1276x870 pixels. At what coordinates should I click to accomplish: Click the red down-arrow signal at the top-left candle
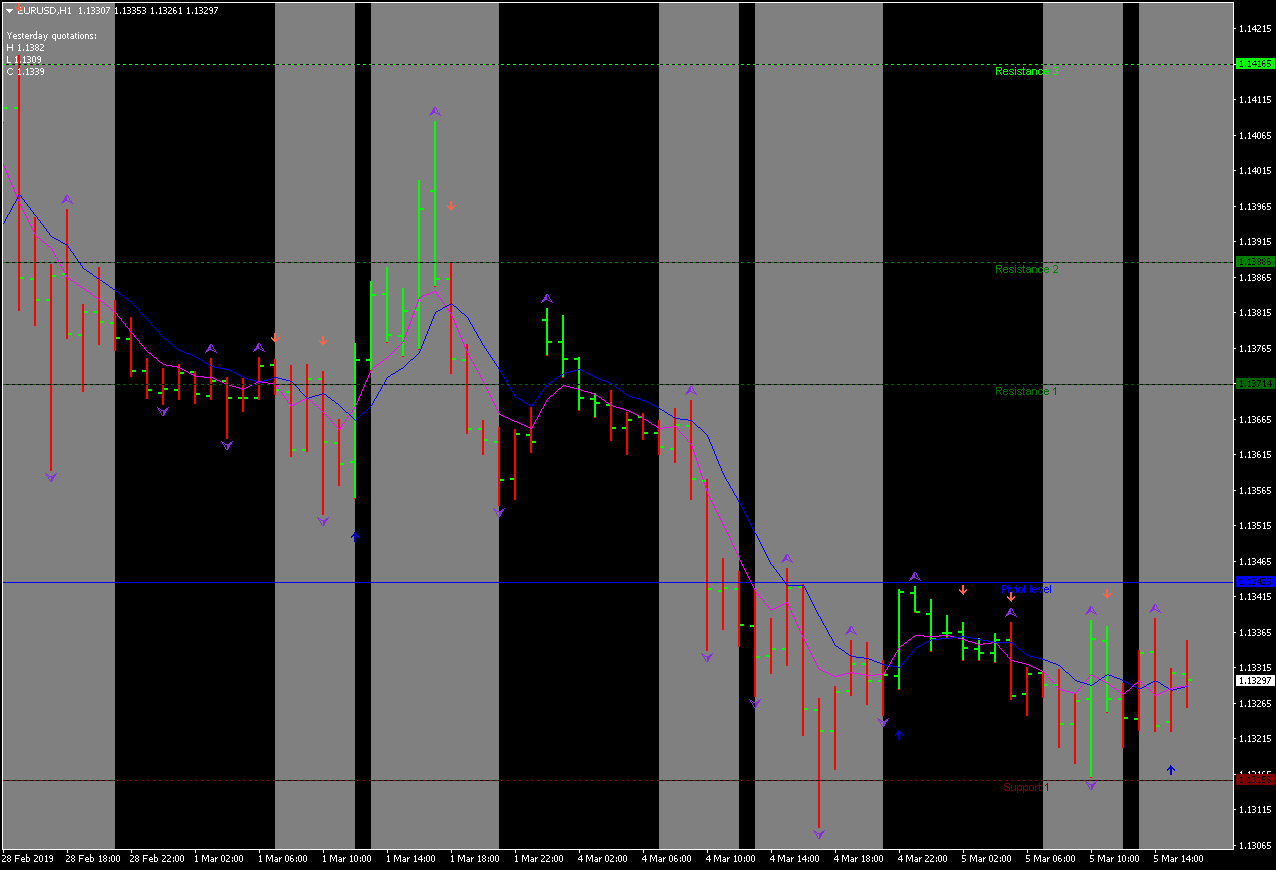tap(19, 8)
